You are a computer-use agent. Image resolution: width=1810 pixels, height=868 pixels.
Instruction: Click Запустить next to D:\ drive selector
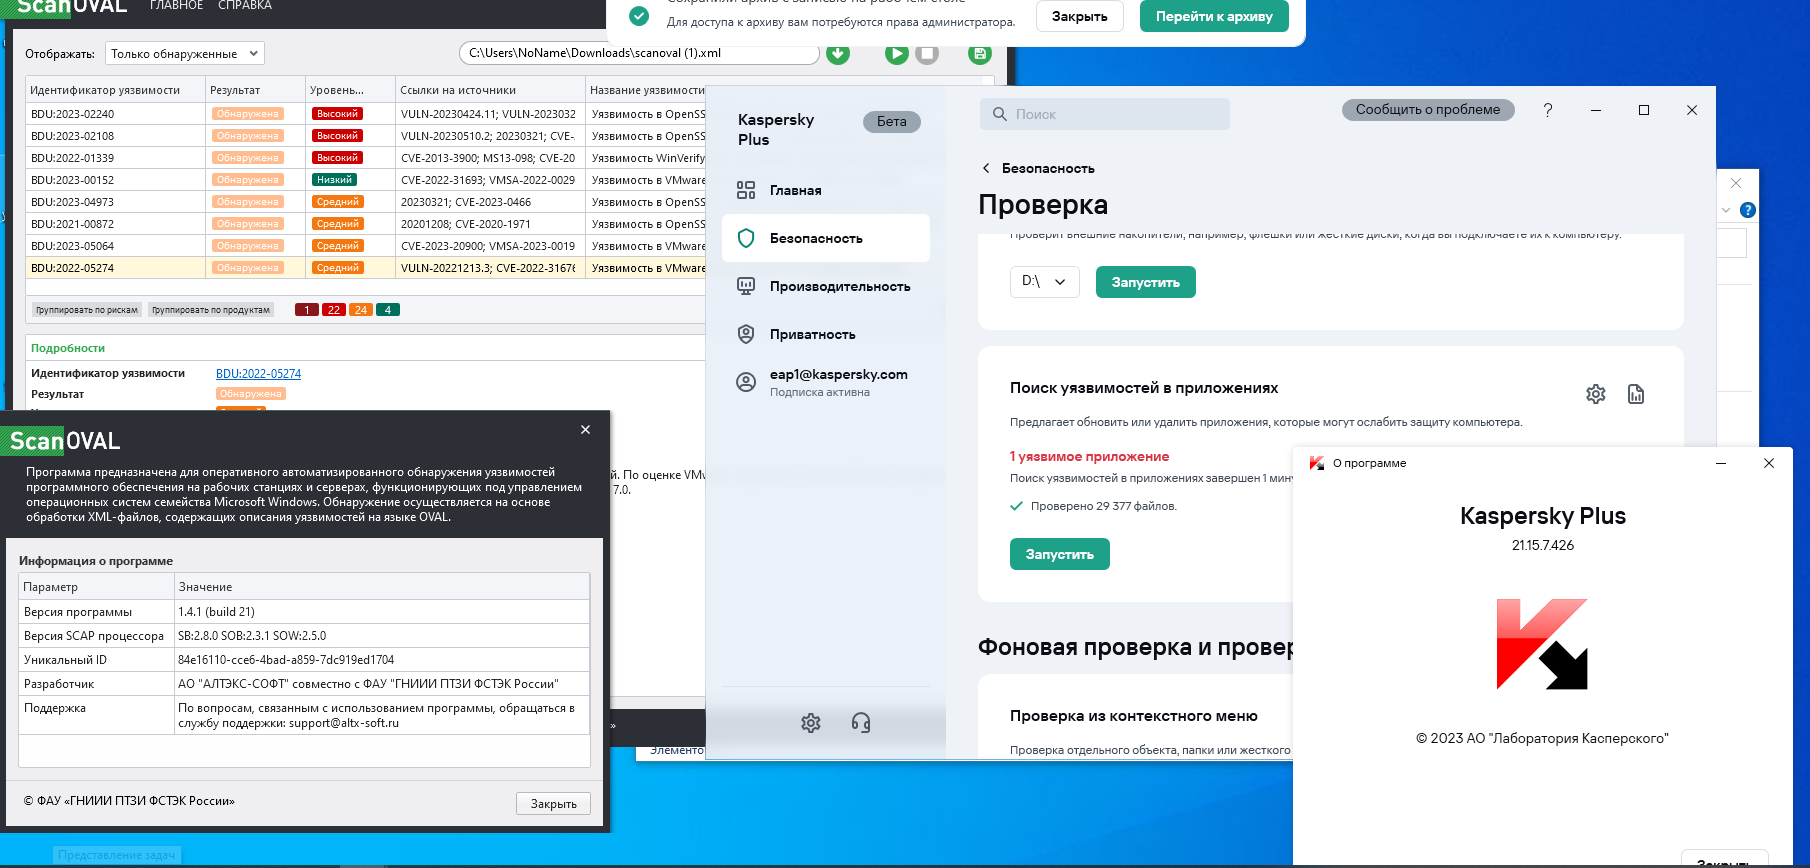(1146, 282)
